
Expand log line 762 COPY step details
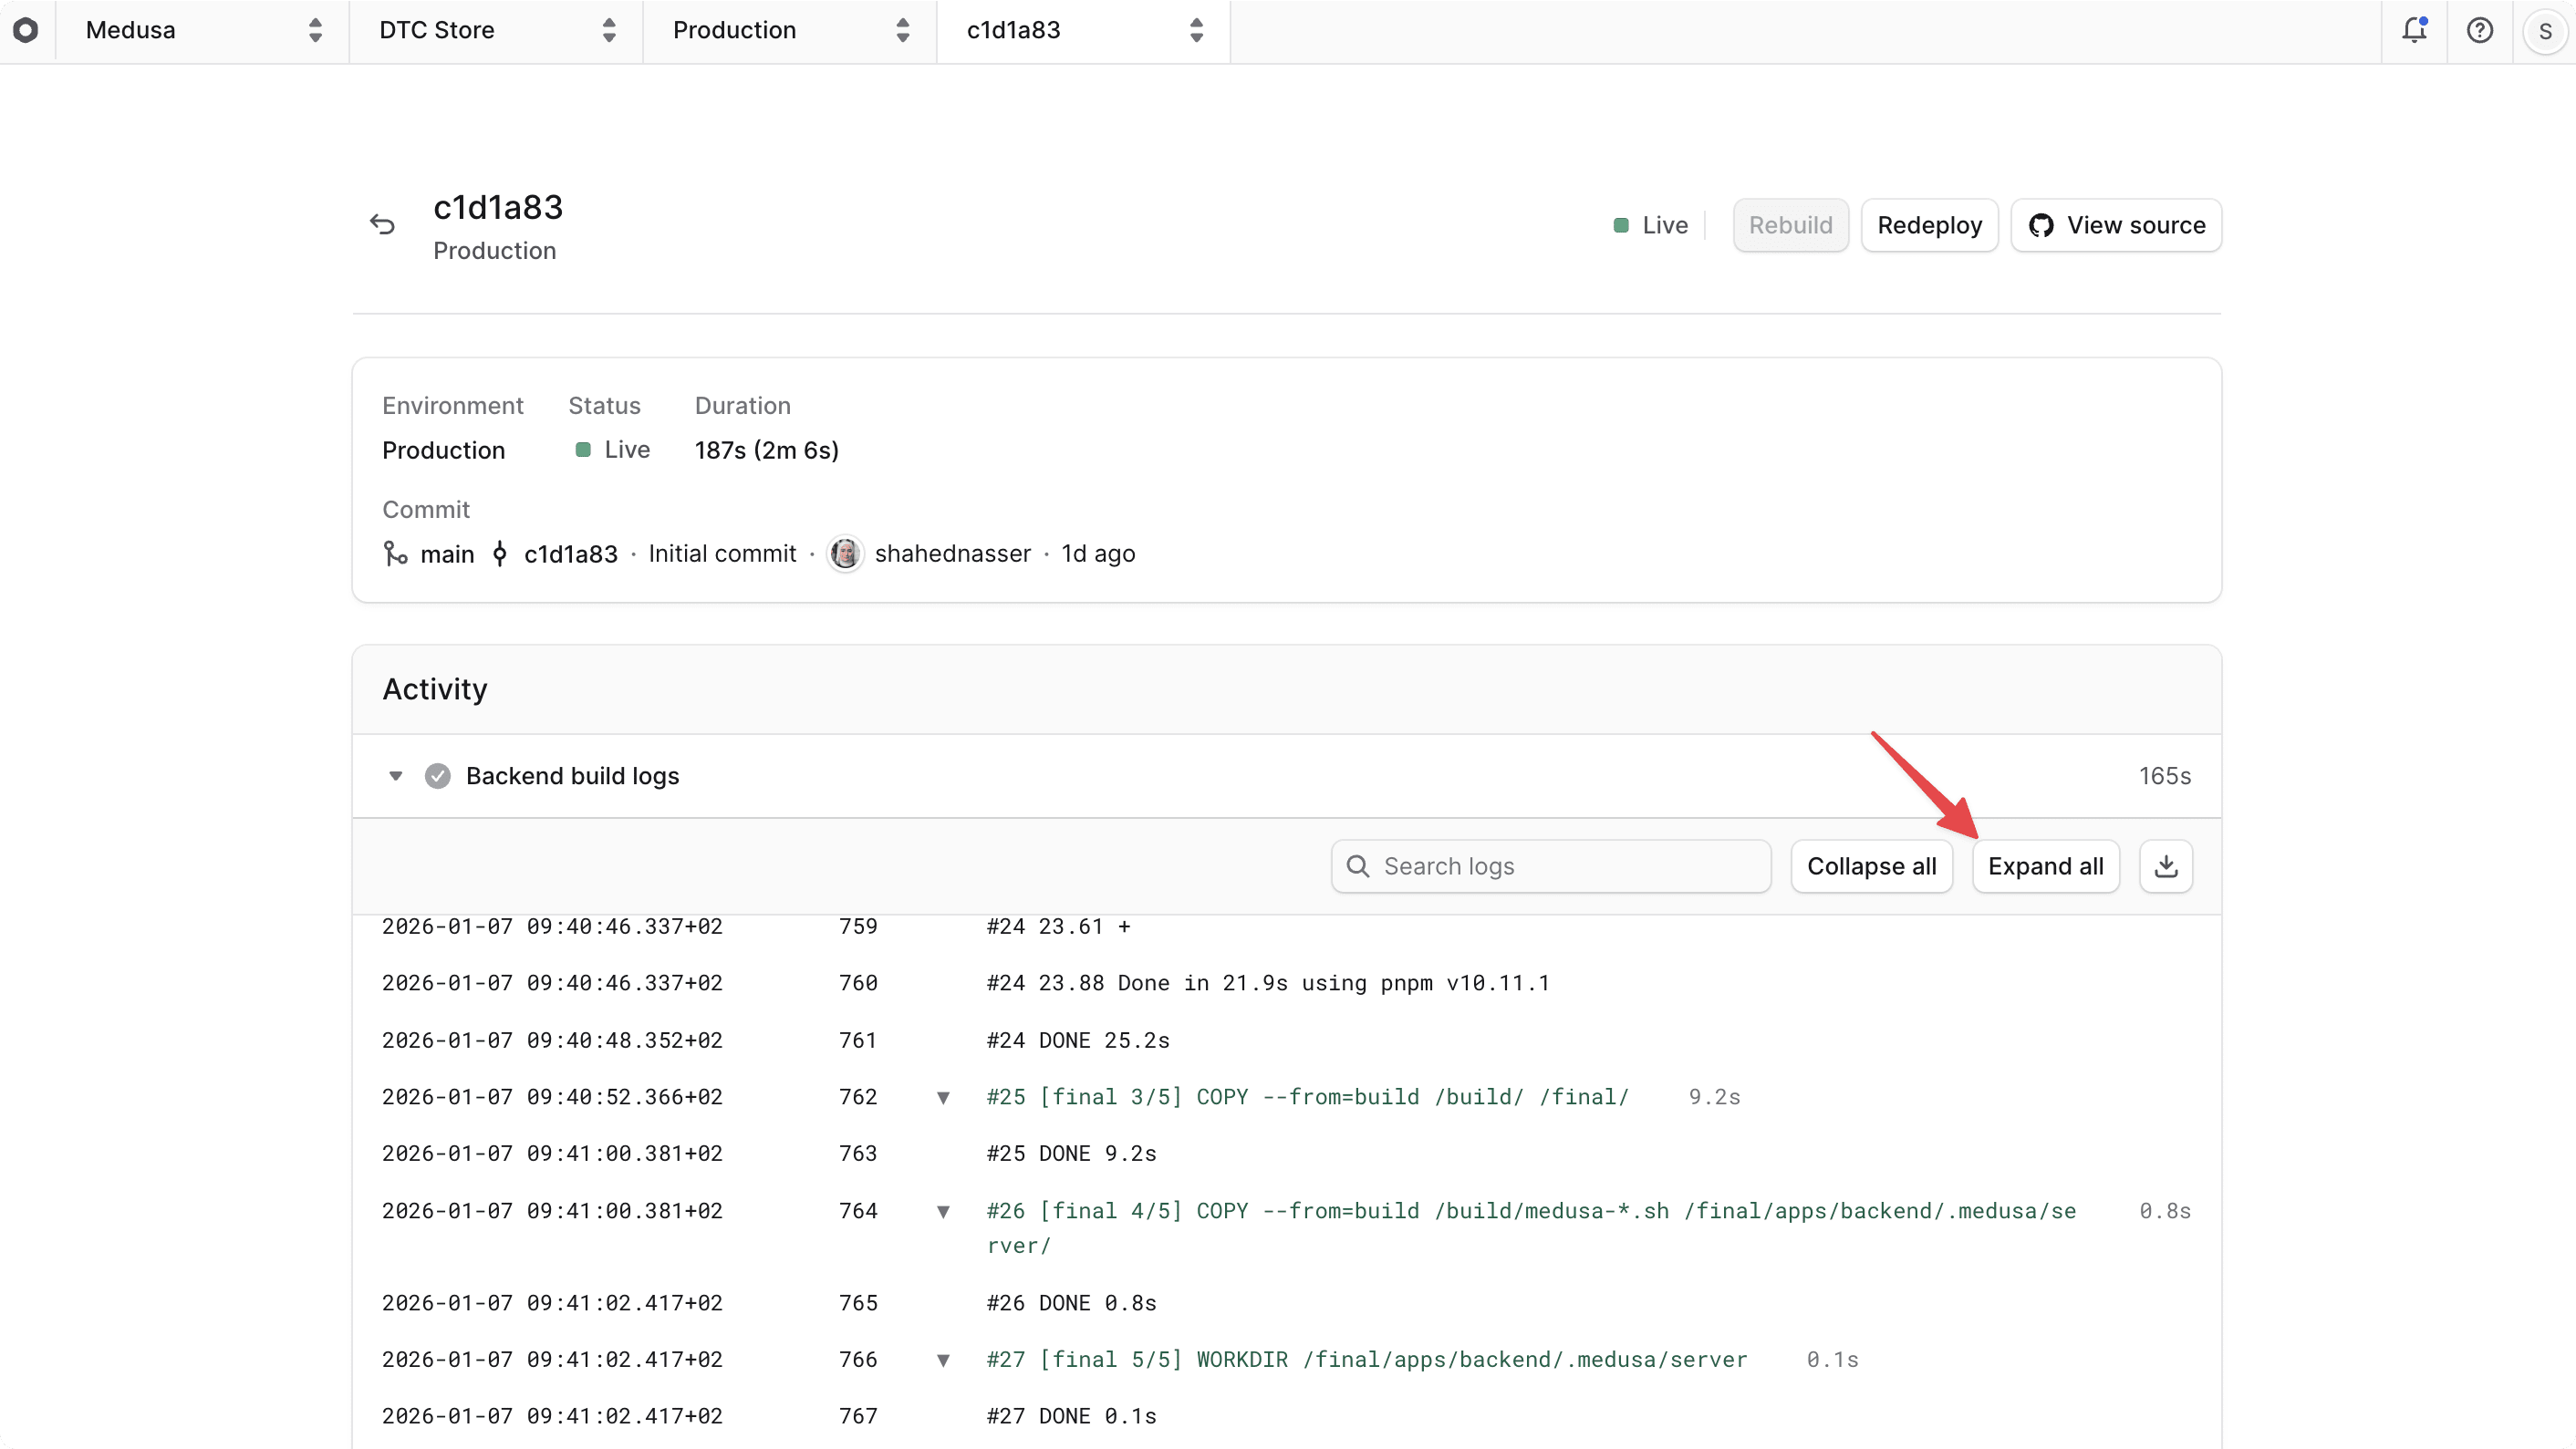(x=943, y=1097)
